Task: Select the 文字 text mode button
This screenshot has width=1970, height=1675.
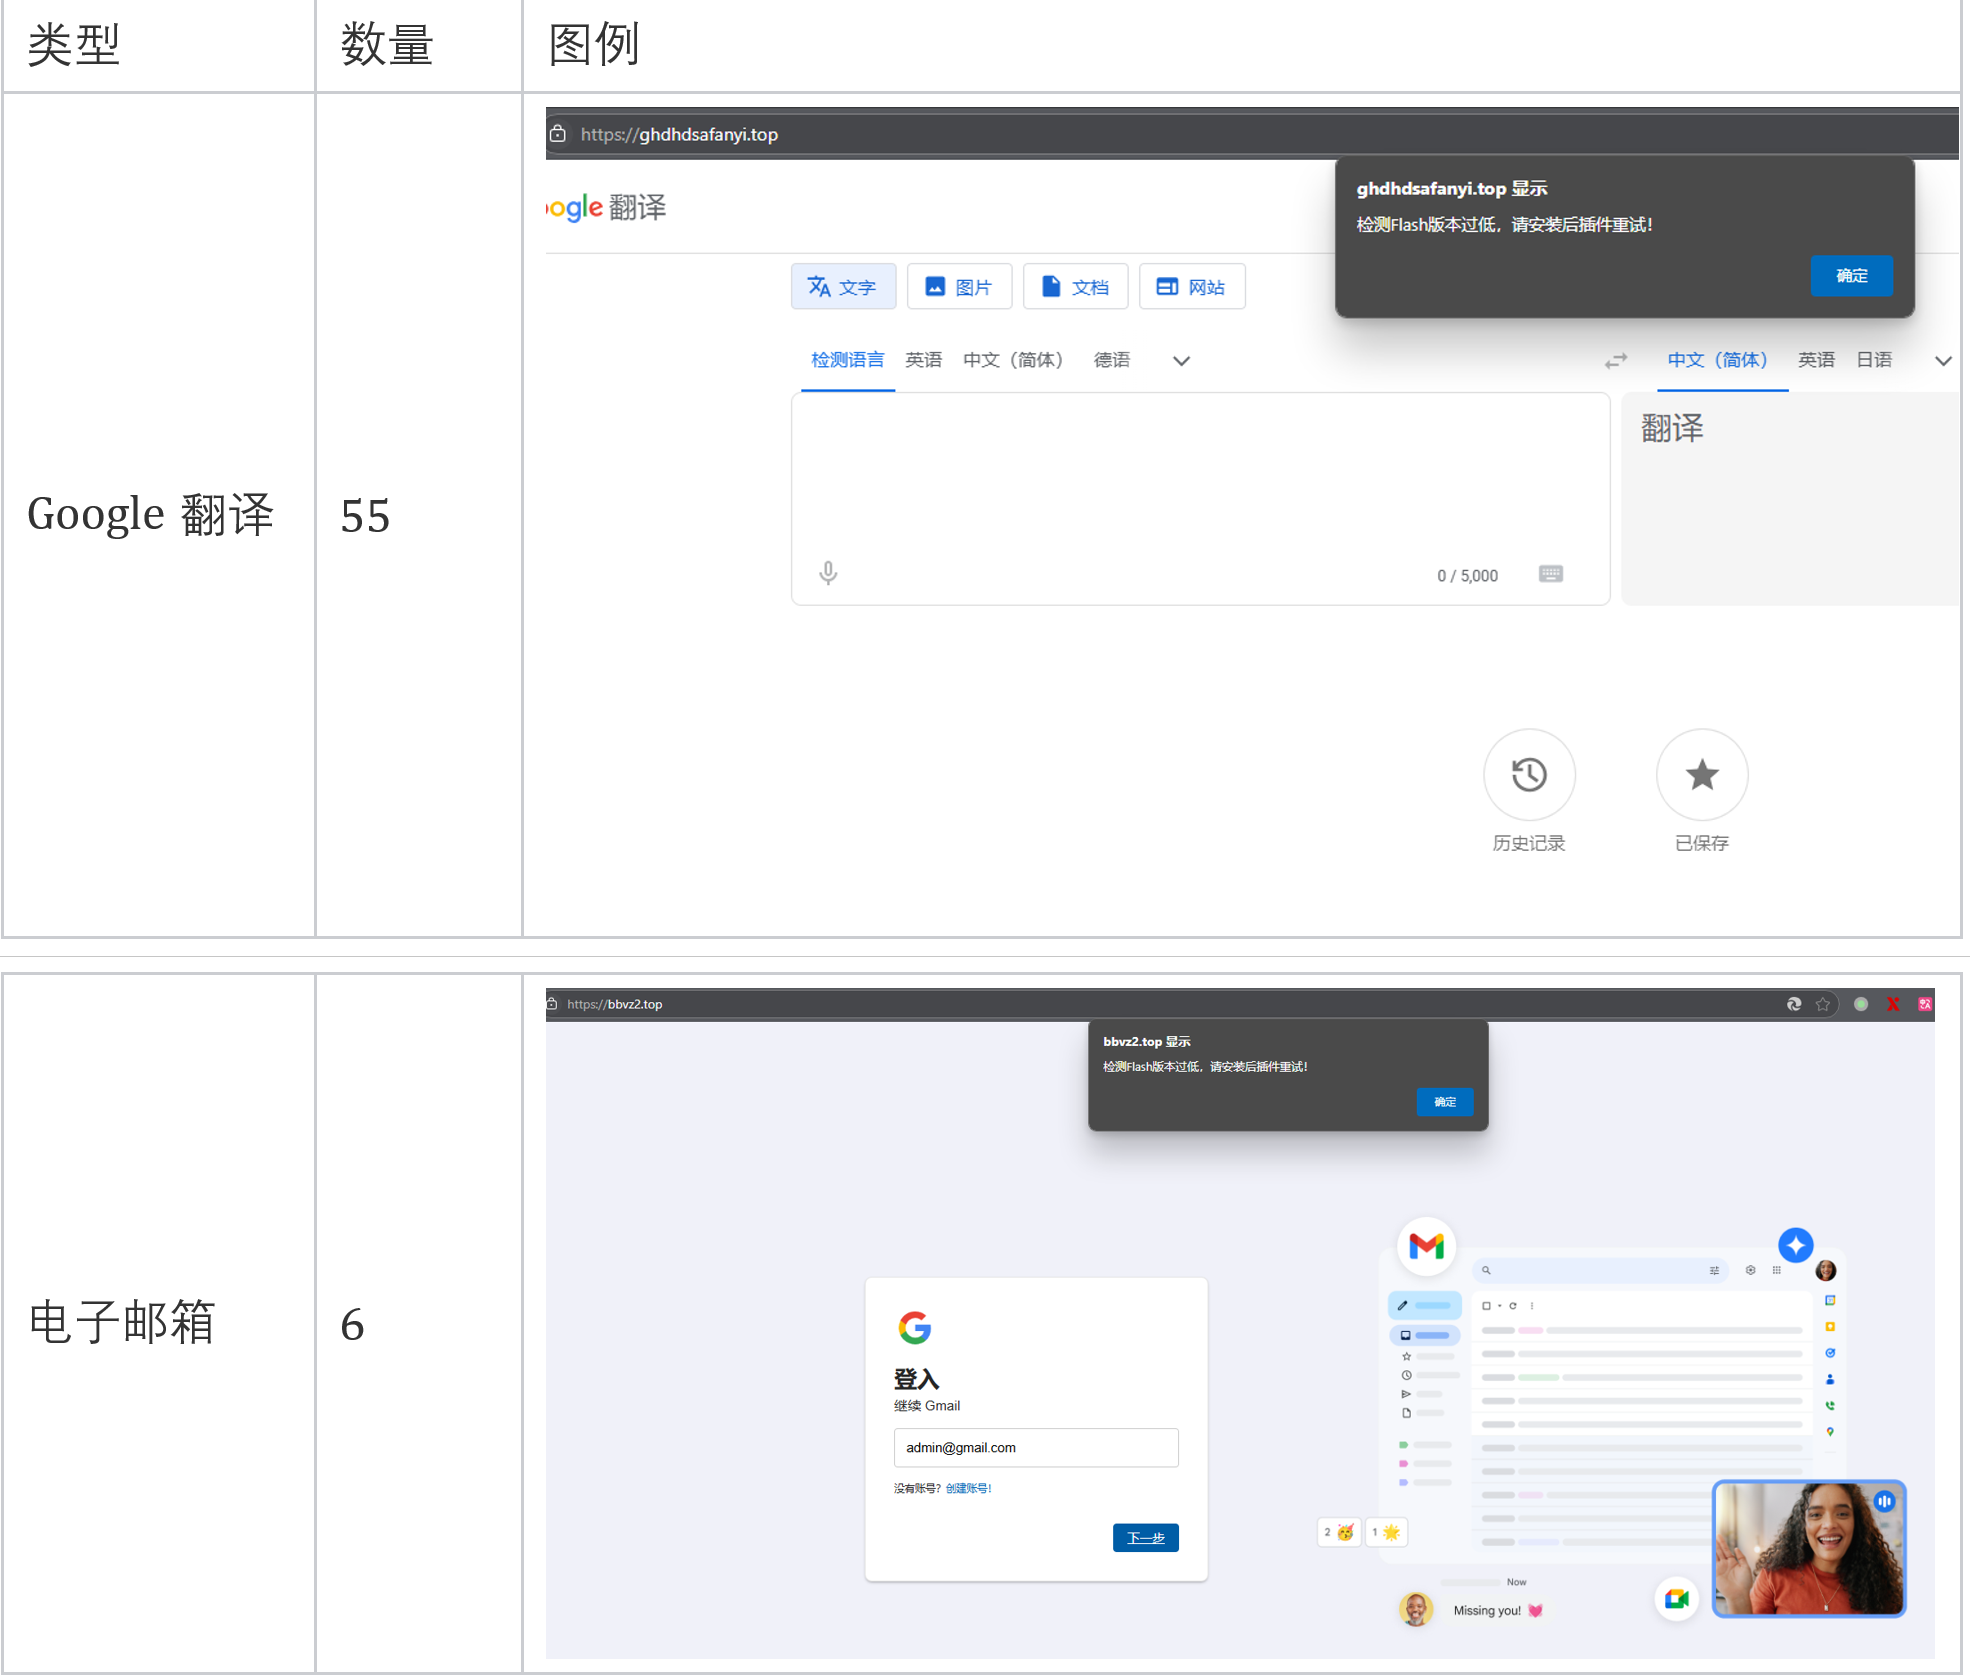Action: point(843,287)
